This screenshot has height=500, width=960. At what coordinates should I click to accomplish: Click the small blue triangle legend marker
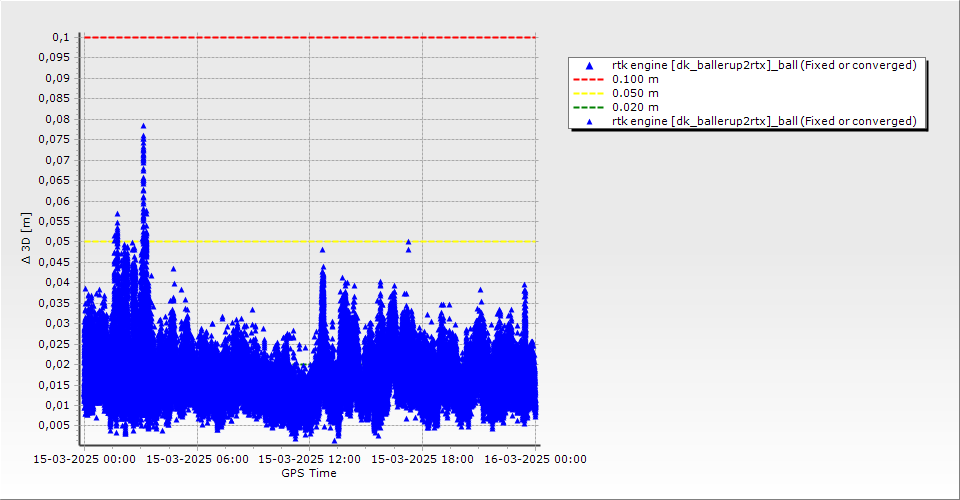point(589,121)
